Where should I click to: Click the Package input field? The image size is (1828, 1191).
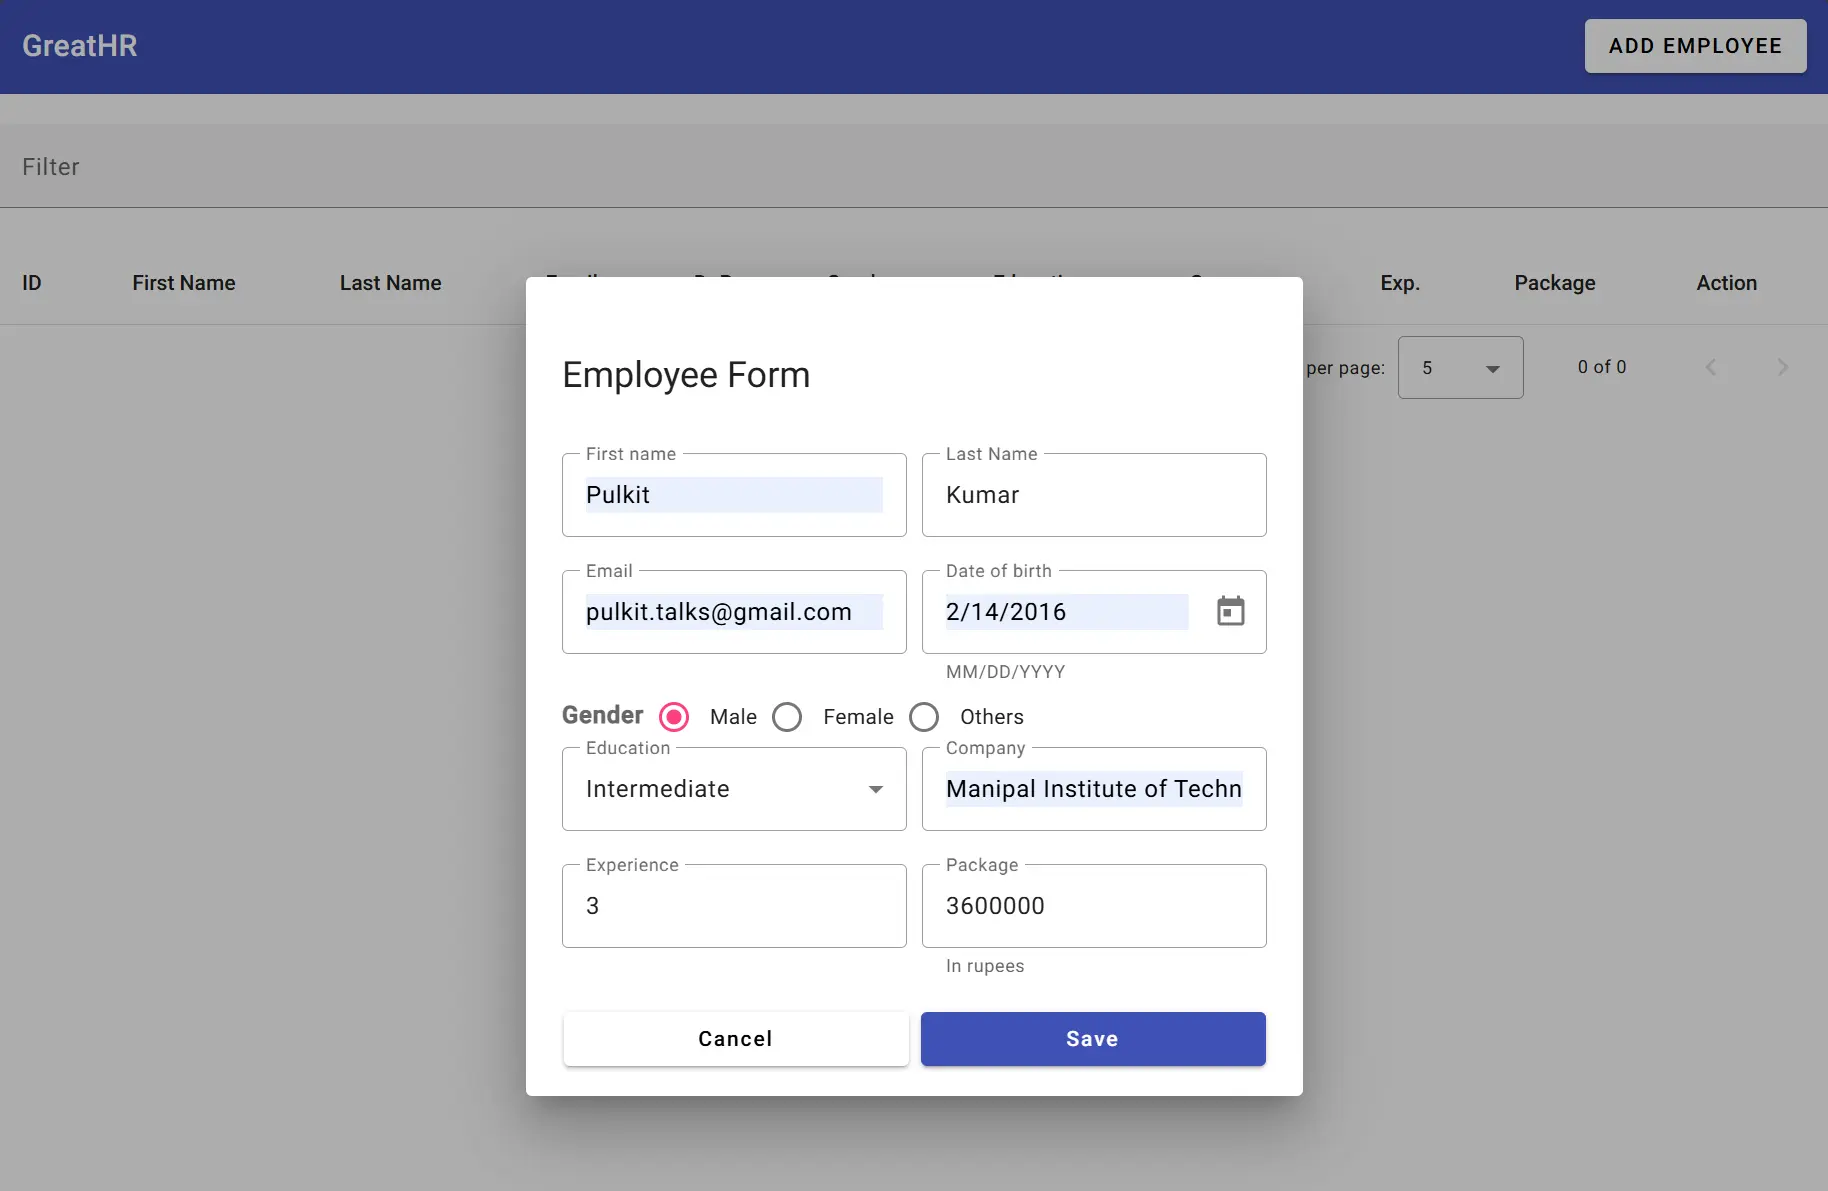tap(1094, 906)
